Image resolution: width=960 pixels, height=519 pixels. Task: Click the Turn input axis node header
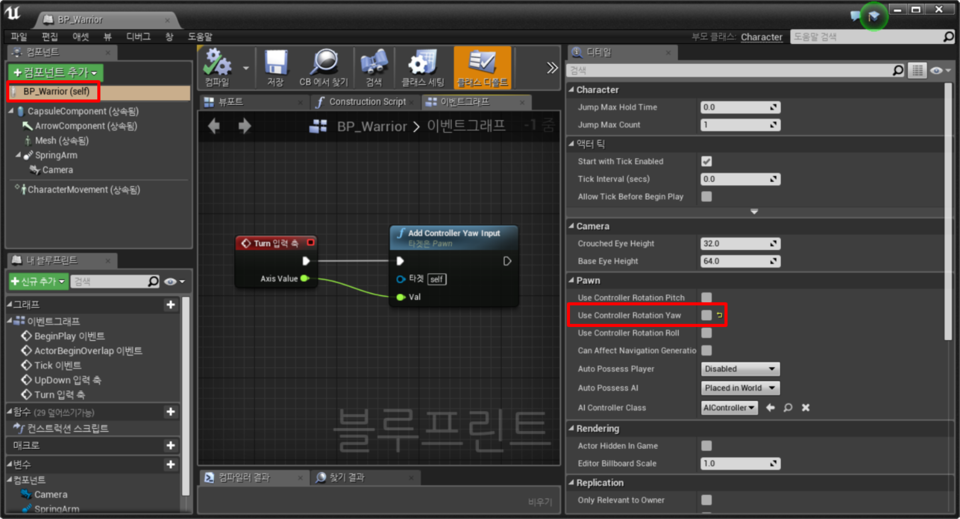[276, 243]
